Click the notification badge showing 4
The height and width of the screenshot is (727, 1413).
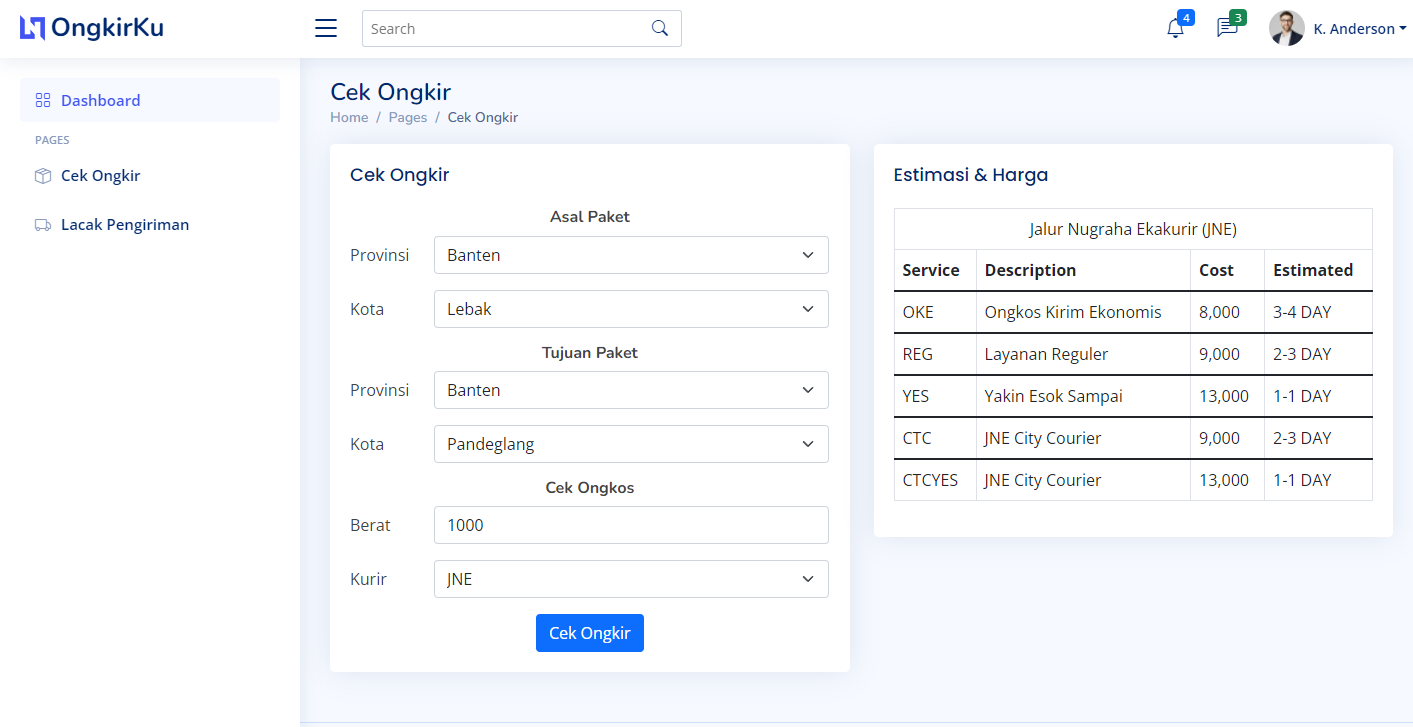pos(1186,17)
